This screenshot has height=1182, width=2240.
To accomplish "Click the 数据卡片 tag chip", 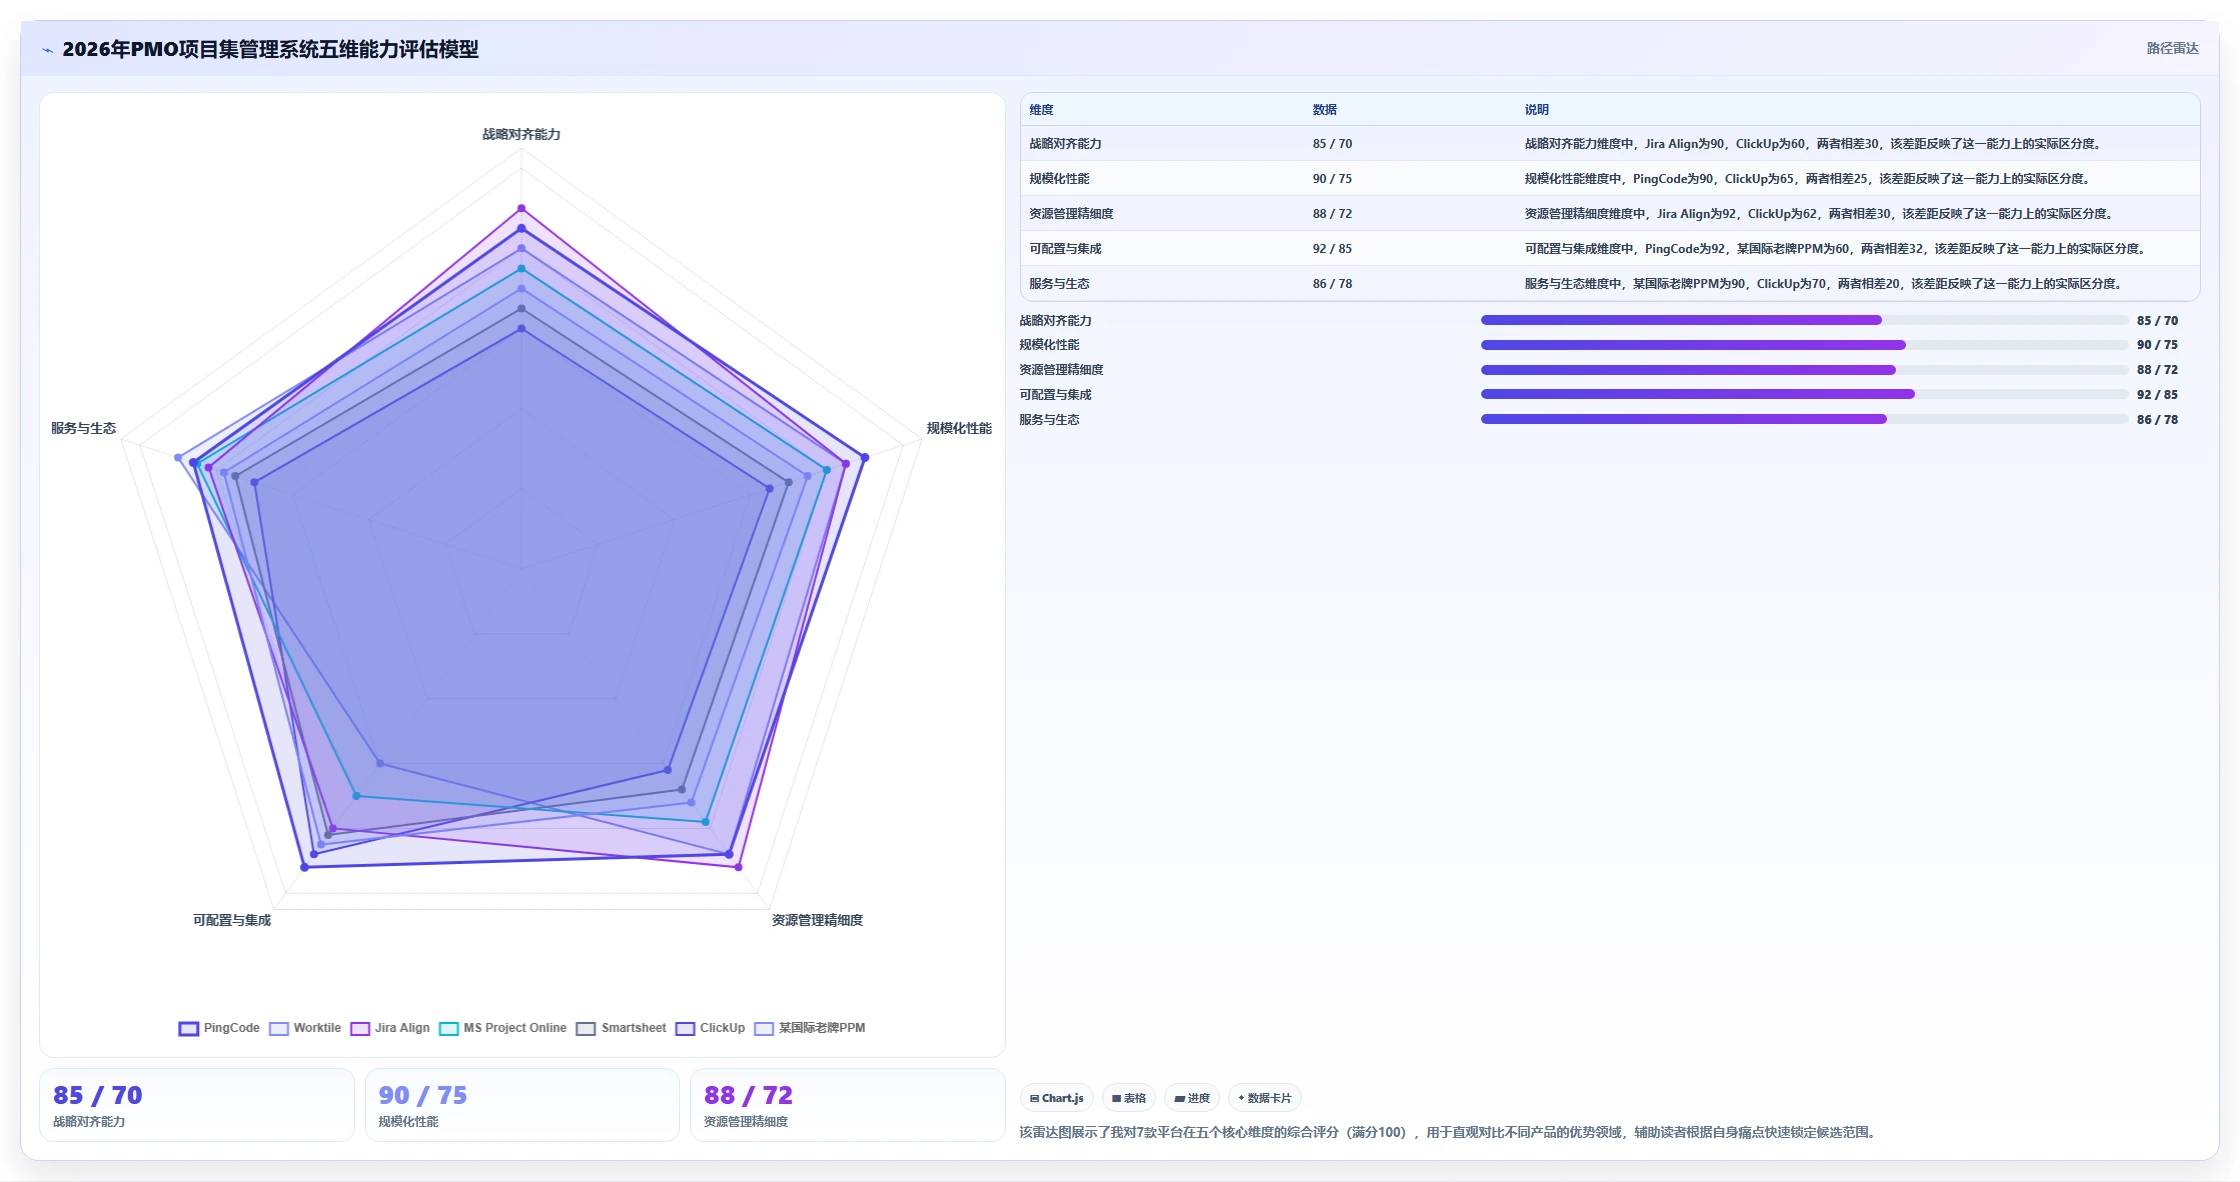I will (x=1265, y=1098).
